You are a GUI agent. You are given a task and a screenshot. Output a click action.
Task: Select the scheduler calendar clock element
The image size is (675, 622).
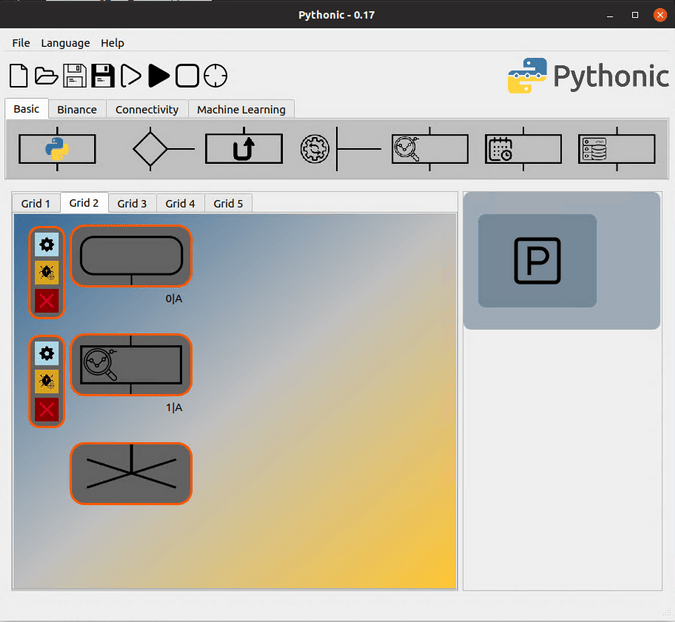pos(523,149)
